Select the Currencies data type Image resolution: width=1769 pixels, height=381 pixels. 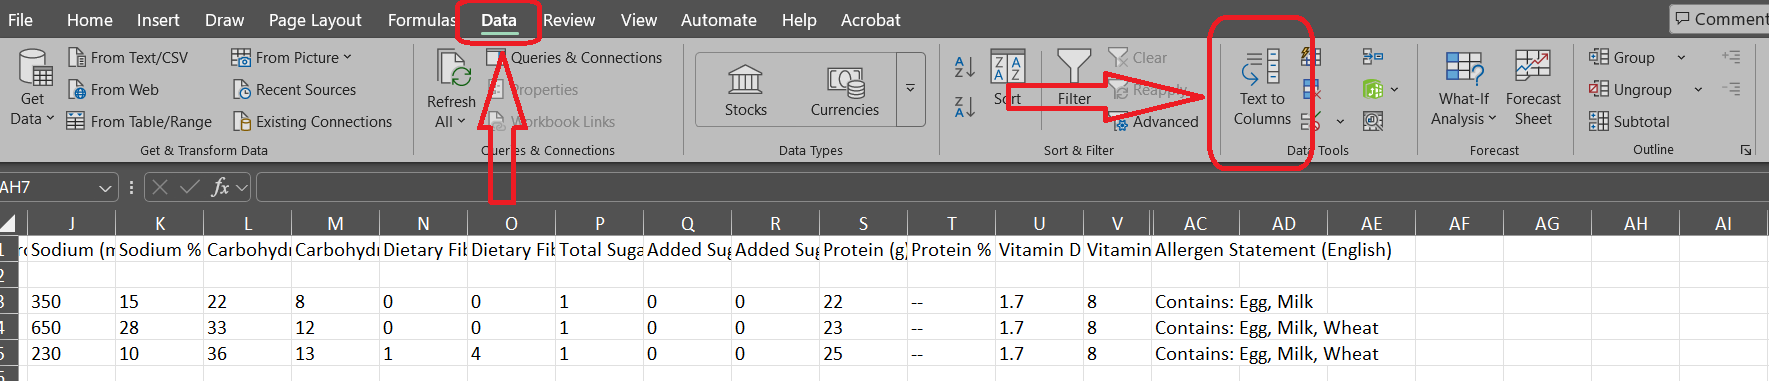tap(844, 90)
